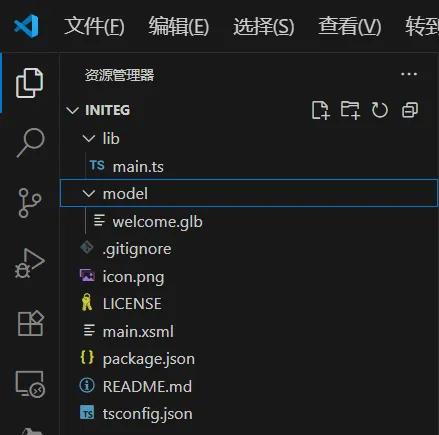The image size is (439, 435).
Task: Open the Extensions view
Action: point(30,323)
